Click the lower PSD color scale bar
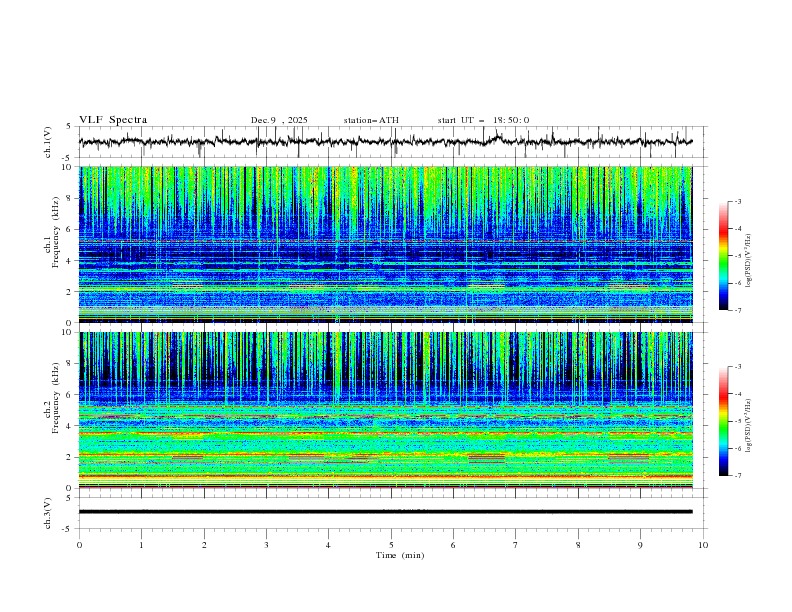The width and height of the screenshot is (792, 612). 724,421
